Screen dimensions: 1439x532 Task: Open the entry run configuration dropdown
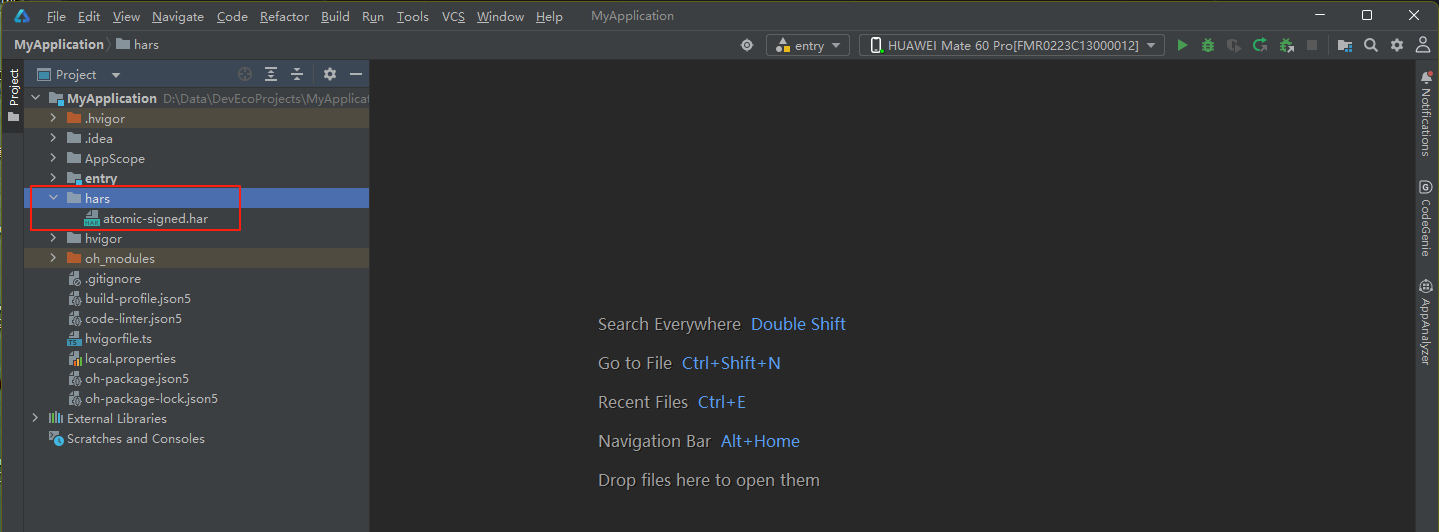click(808, 45)
